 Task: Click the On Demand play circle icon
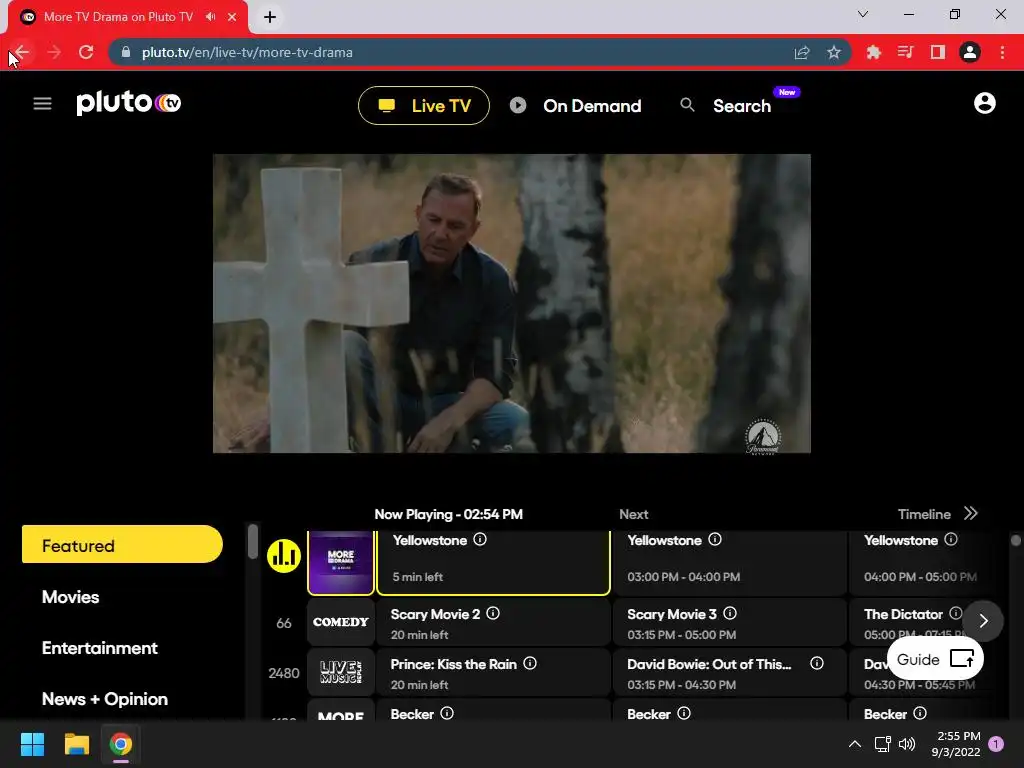tap(518, 105)
